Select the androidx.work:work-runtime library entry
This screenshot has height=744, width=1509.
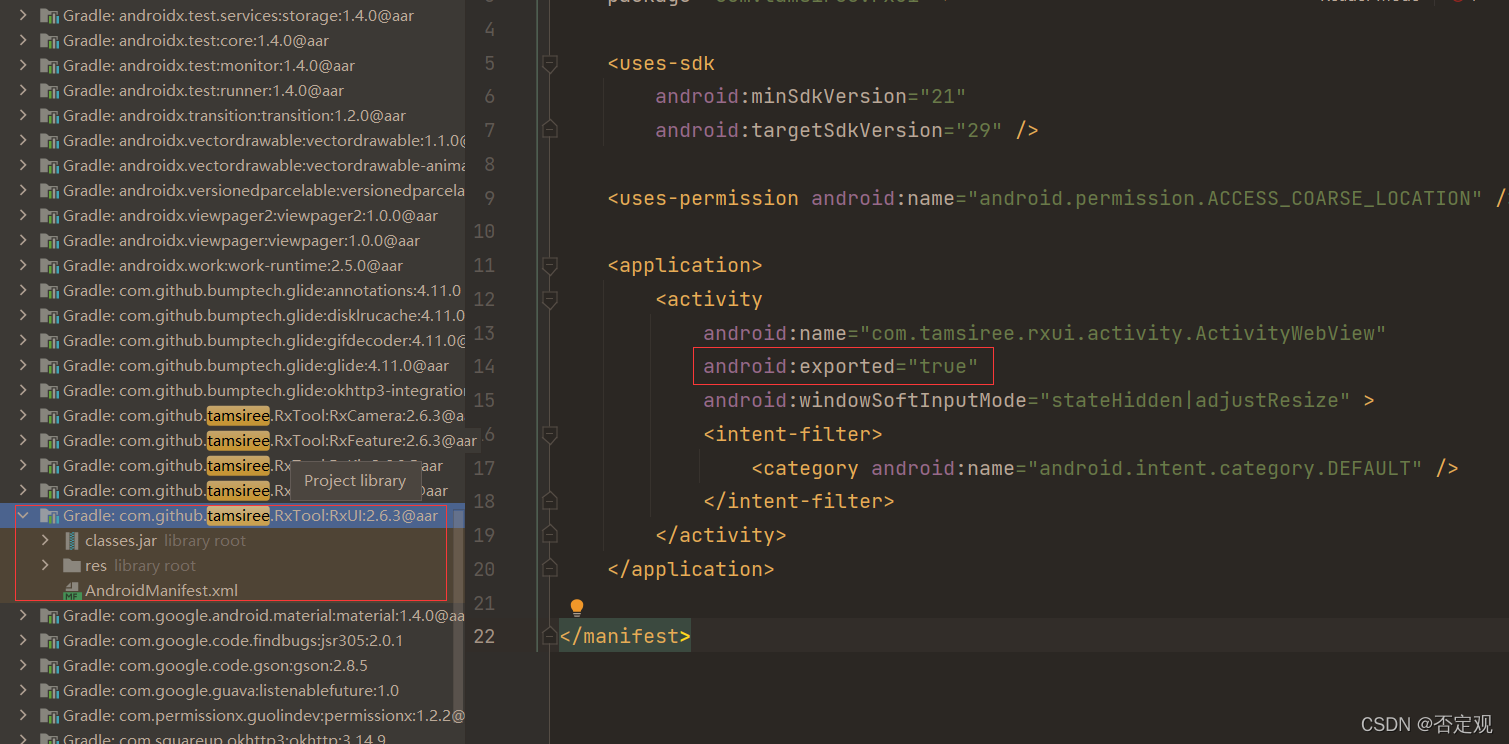200,265
